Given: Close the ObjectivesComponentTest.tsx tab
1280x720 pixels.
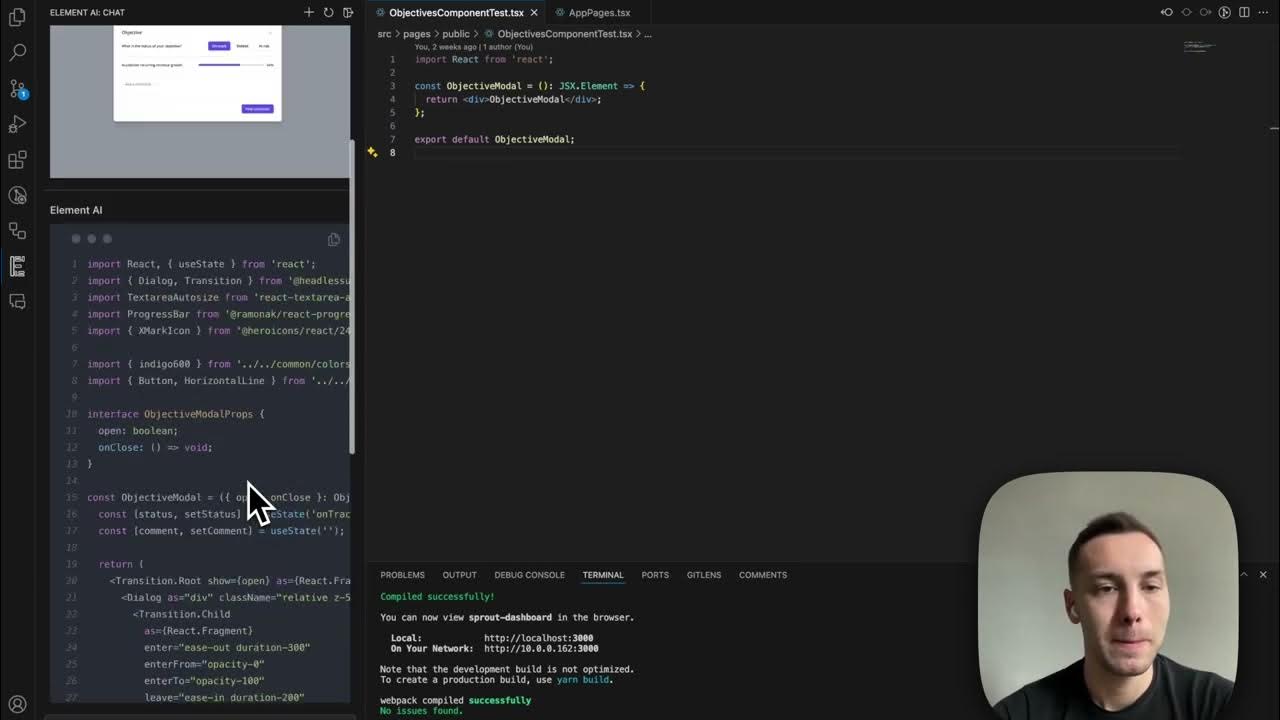Looking at the screenshot, I should coord(534,13).
